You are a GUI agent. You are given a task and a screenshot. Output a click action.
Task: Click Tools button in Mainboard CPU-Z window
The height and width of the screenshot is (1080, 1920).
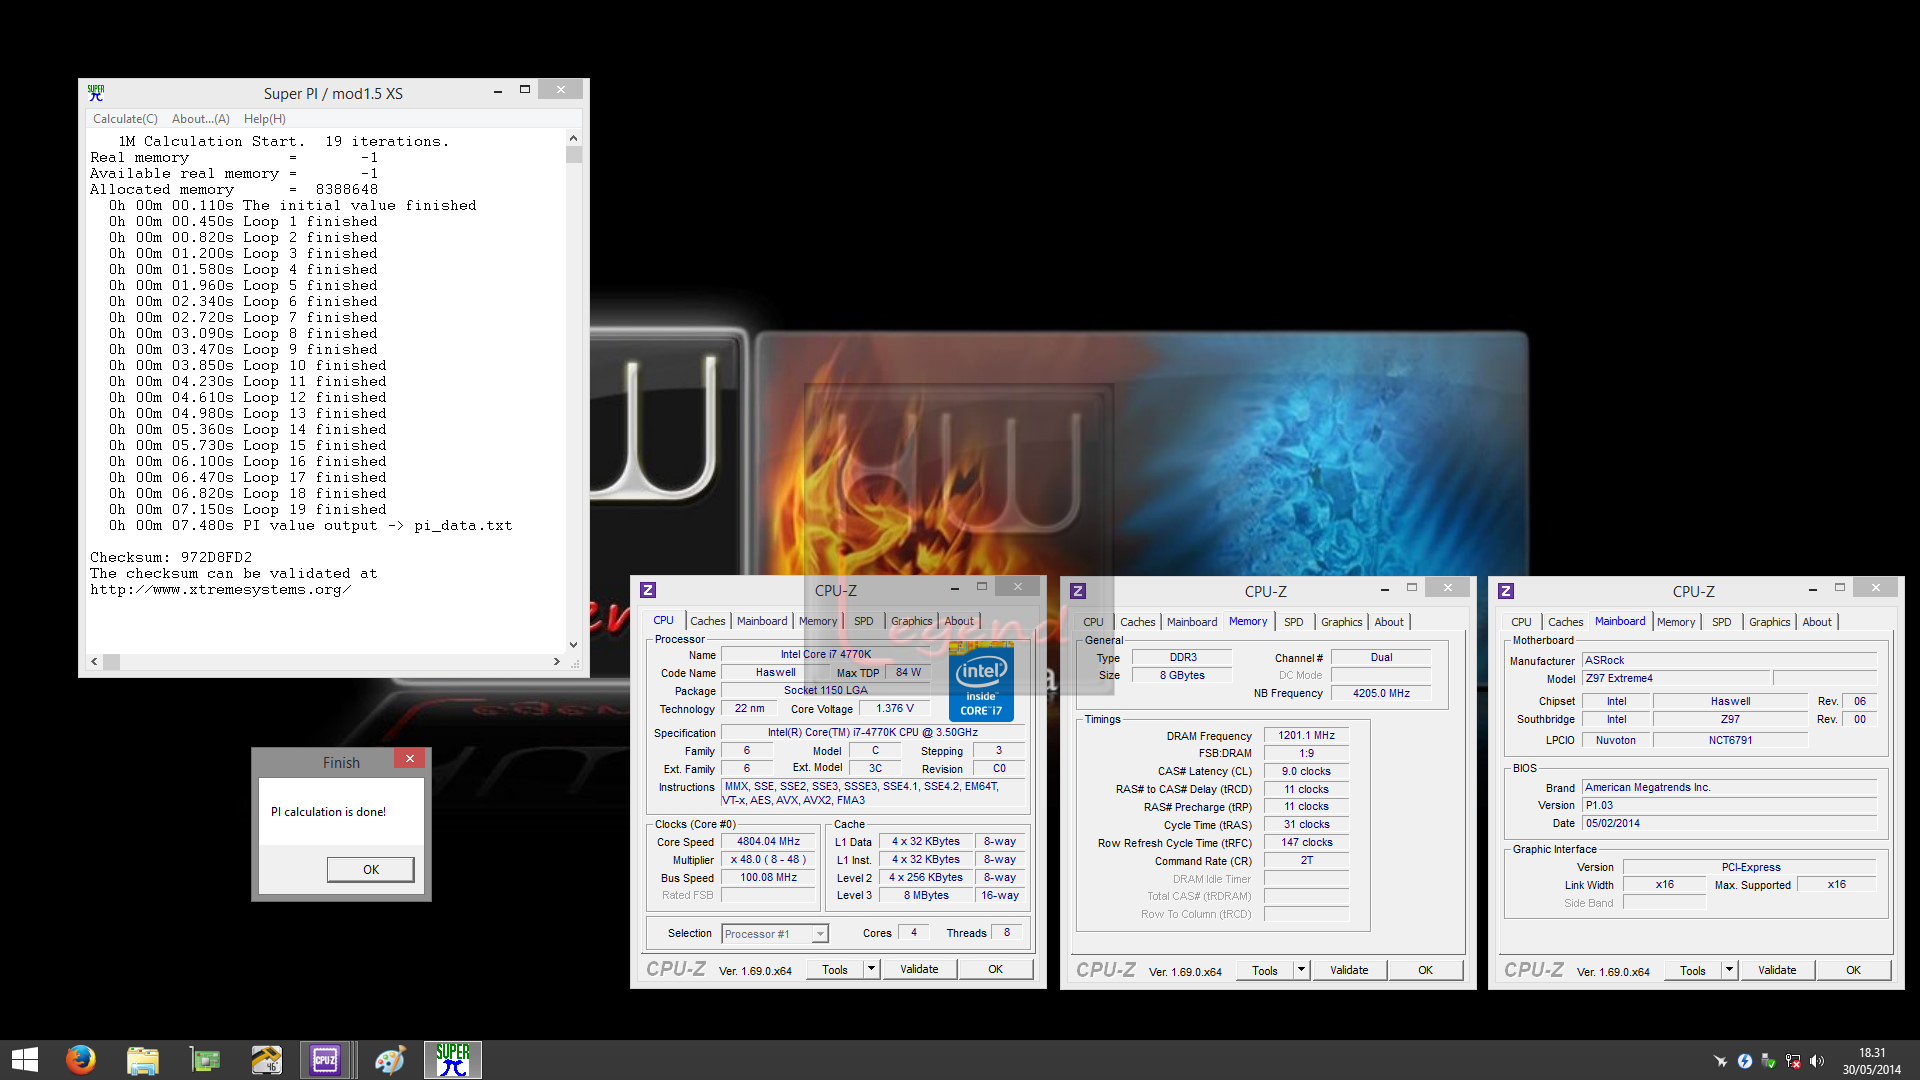tap(1693, 970)
